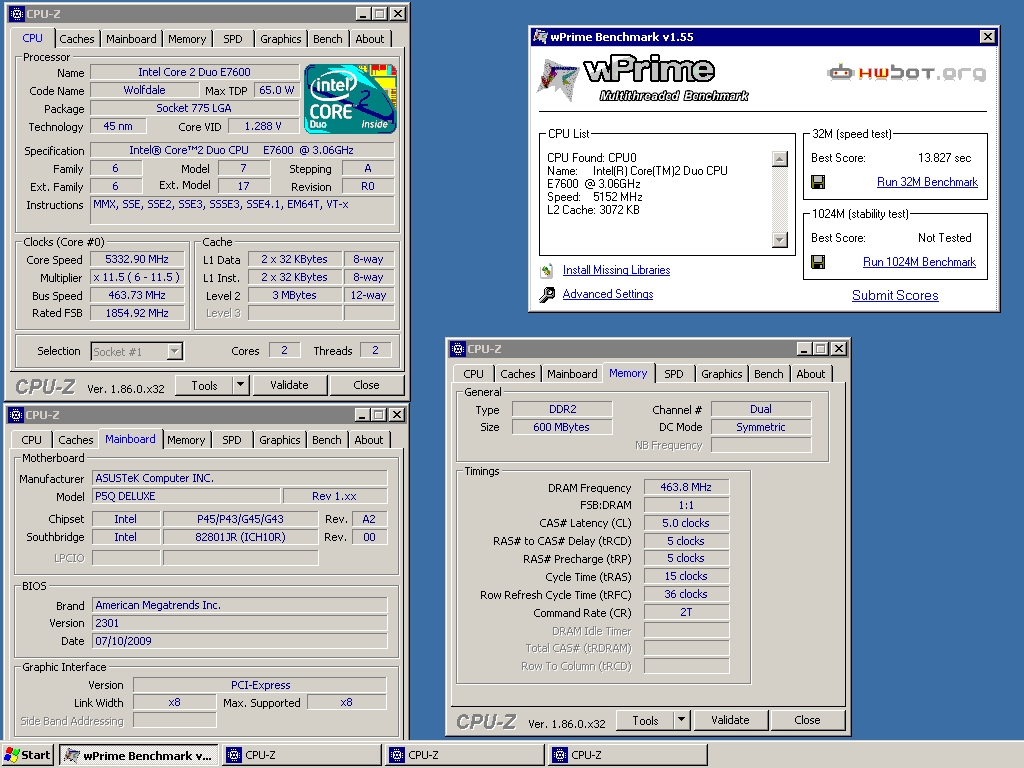Screen dimensions: 1024x768
Task: Click the wPrime logo graphic
Action: (x=643, y=79)
